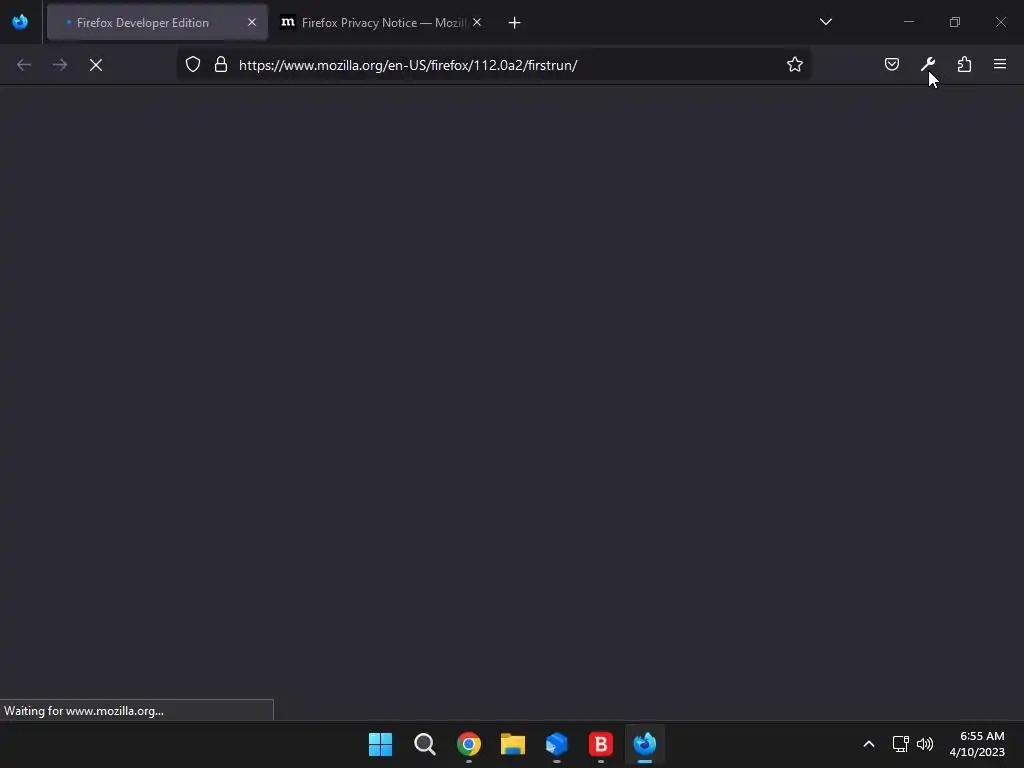Click the URL address bar field
The image size is (1024, 768).
tap(494, 65)
